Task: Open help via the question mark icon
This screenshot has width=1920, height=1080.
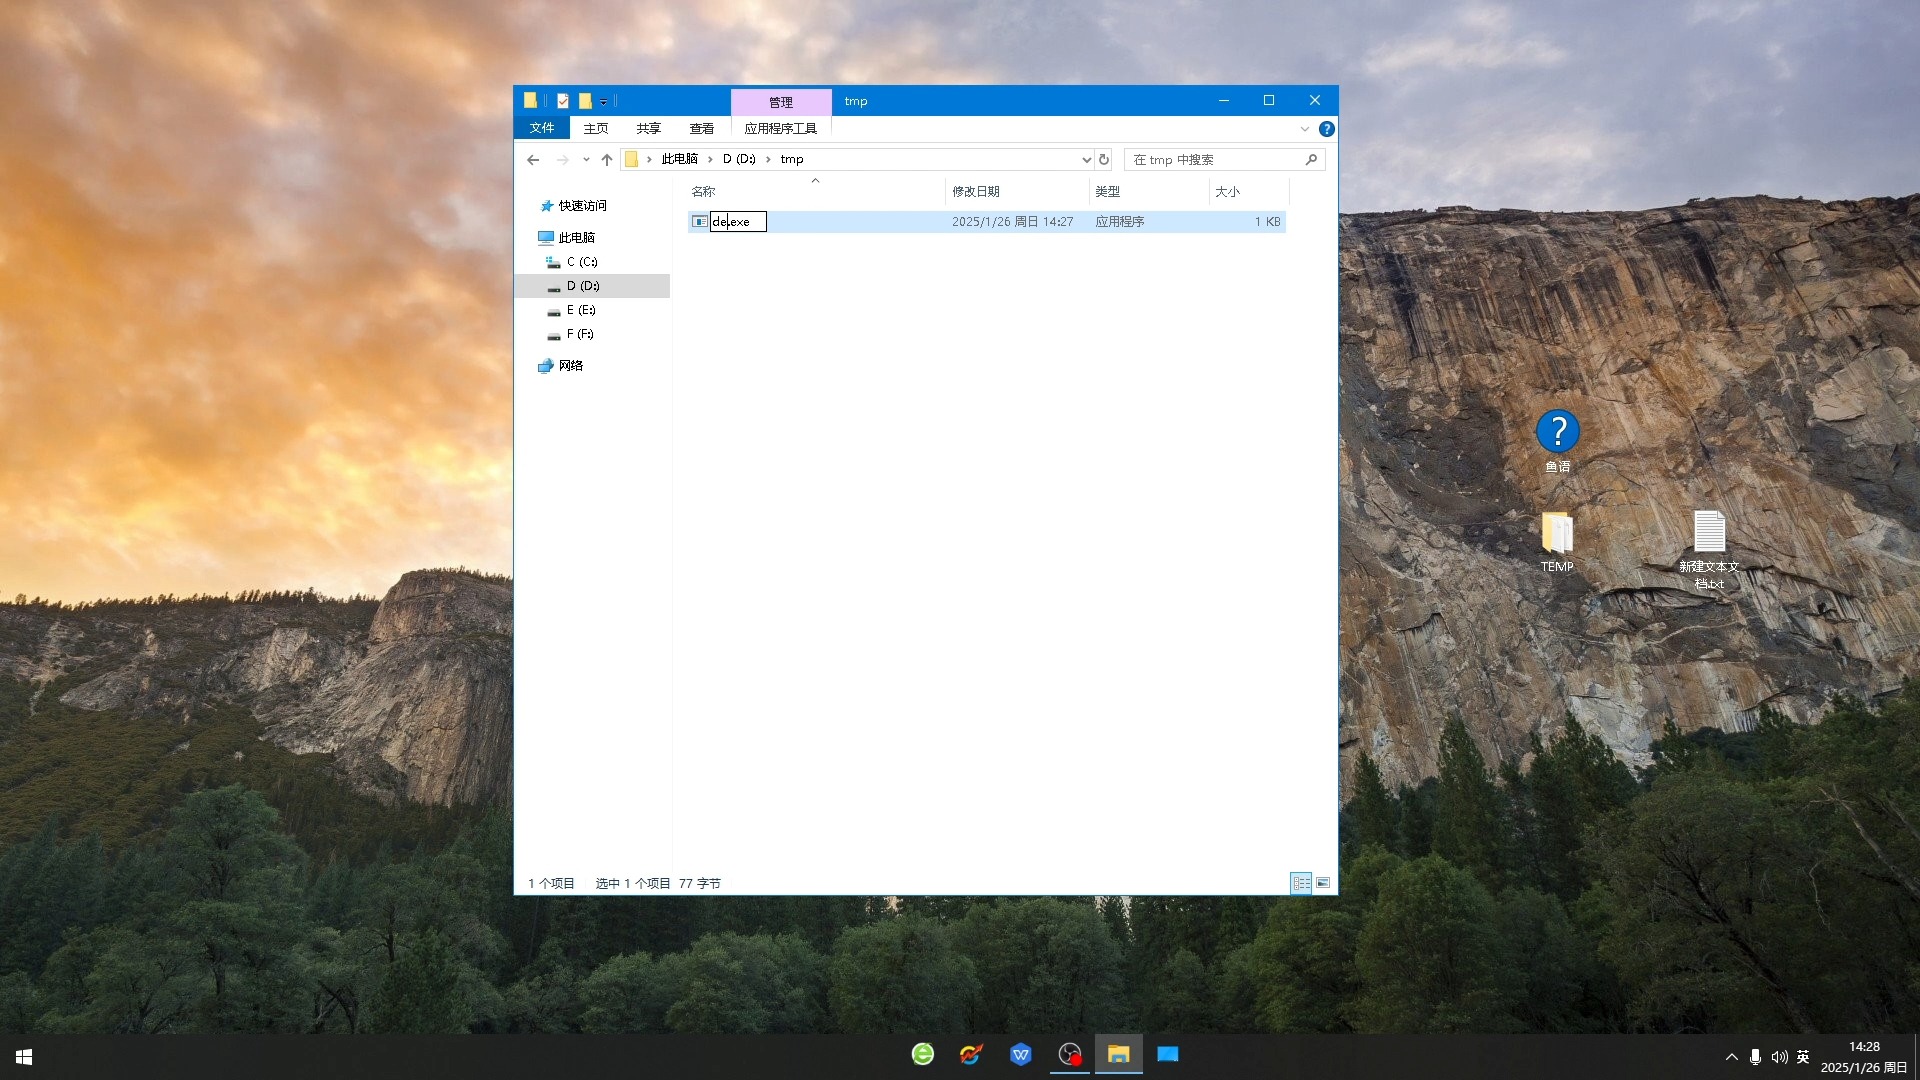Action: [1328, 128]
